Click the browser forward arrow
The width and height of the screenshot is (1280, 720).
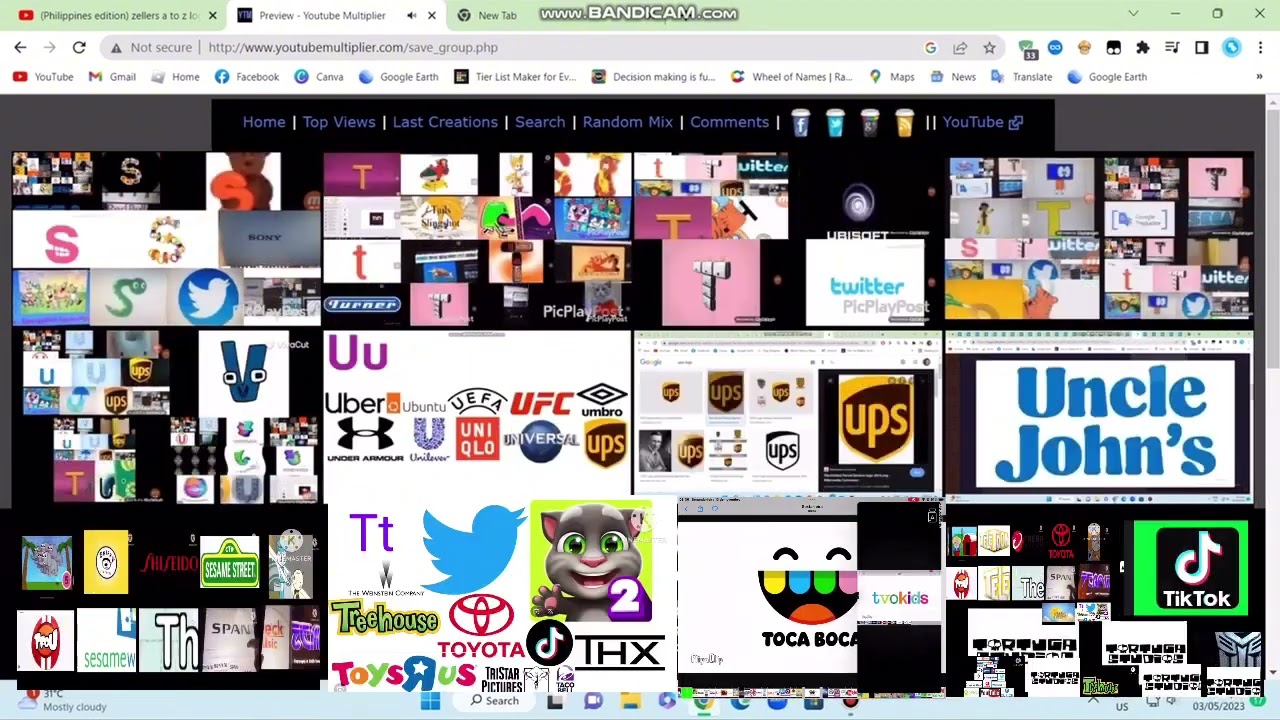49,47
